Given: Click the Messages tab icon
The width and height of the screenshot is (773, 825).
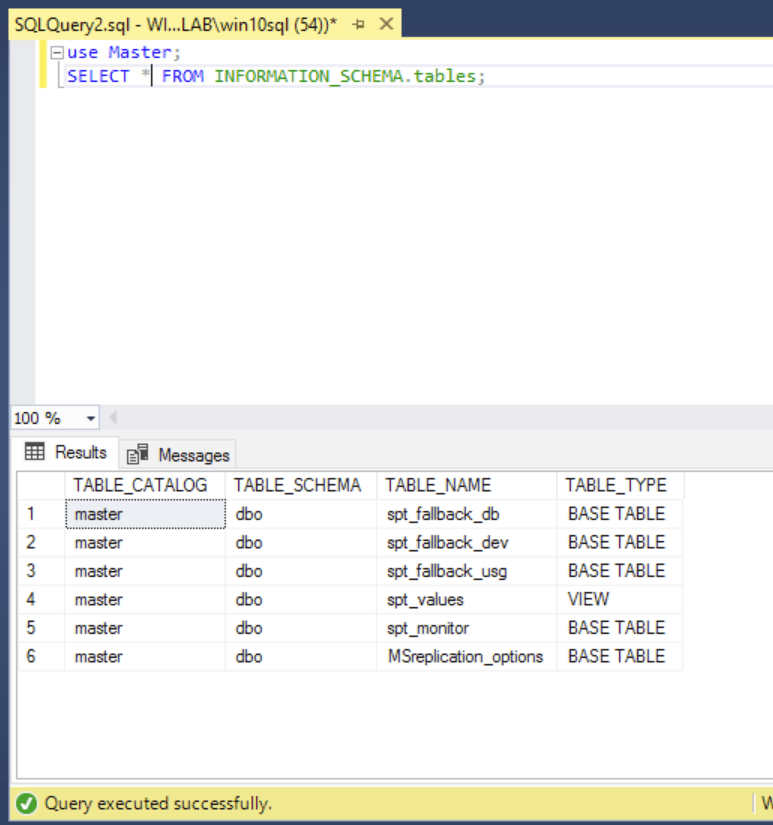Looking at the screenshot, I should [138, 455].
